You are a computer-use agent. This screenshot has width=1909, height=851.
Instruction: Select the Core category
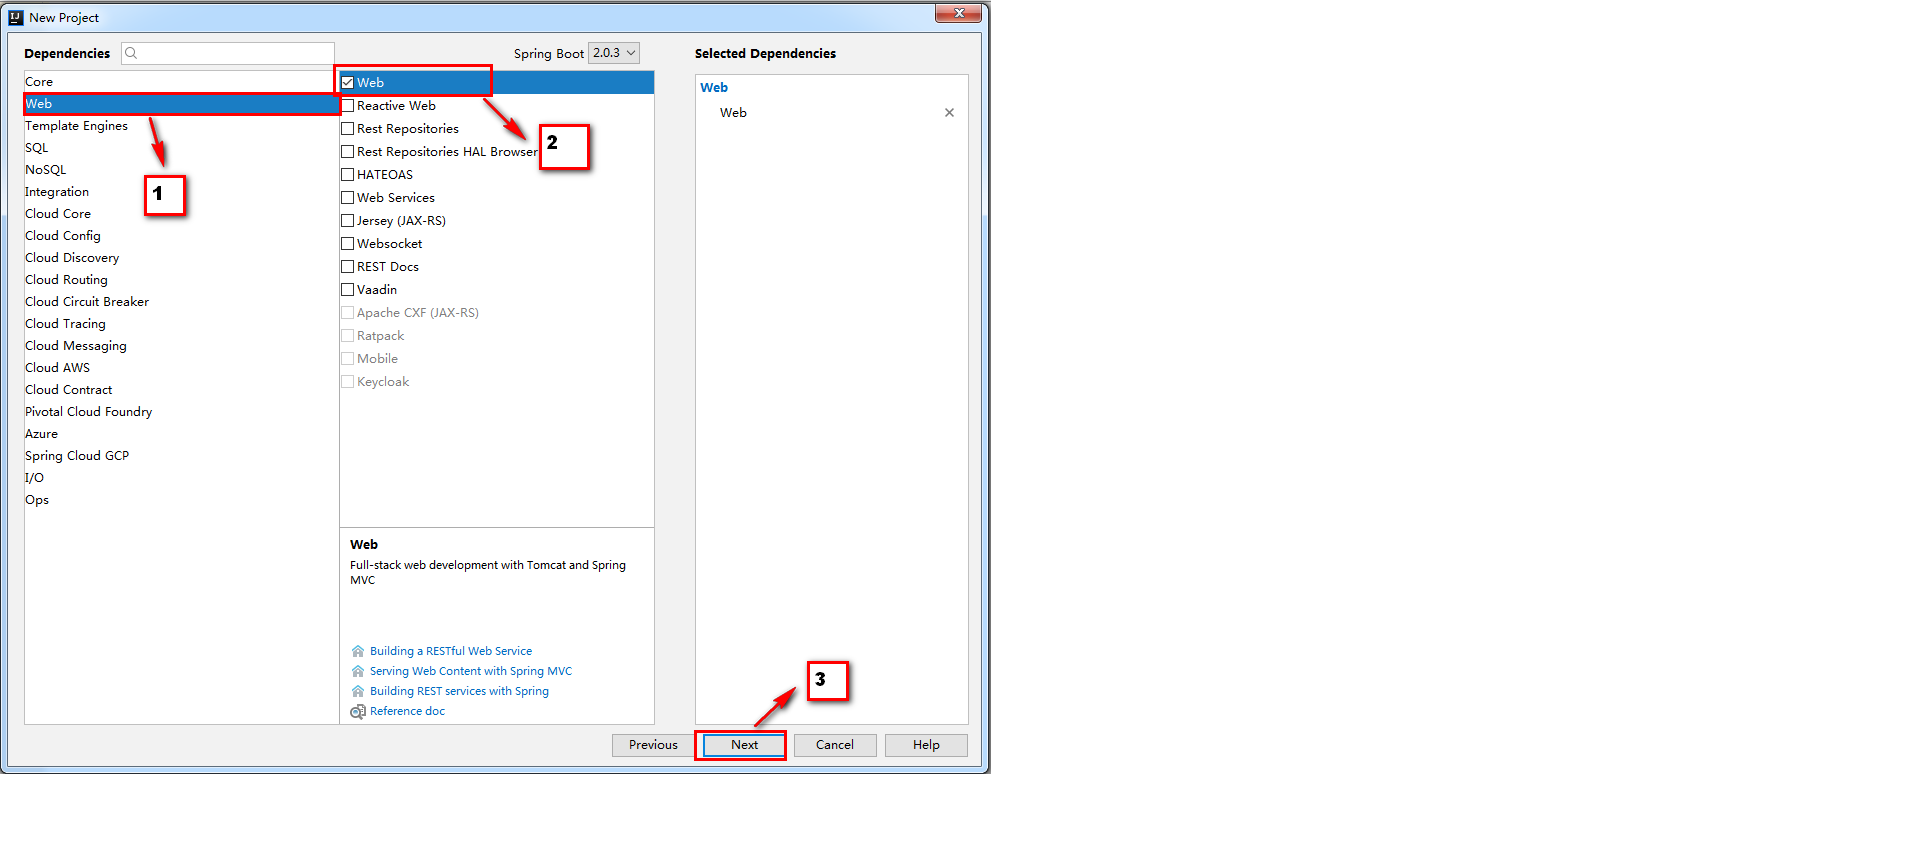(181, 82)
